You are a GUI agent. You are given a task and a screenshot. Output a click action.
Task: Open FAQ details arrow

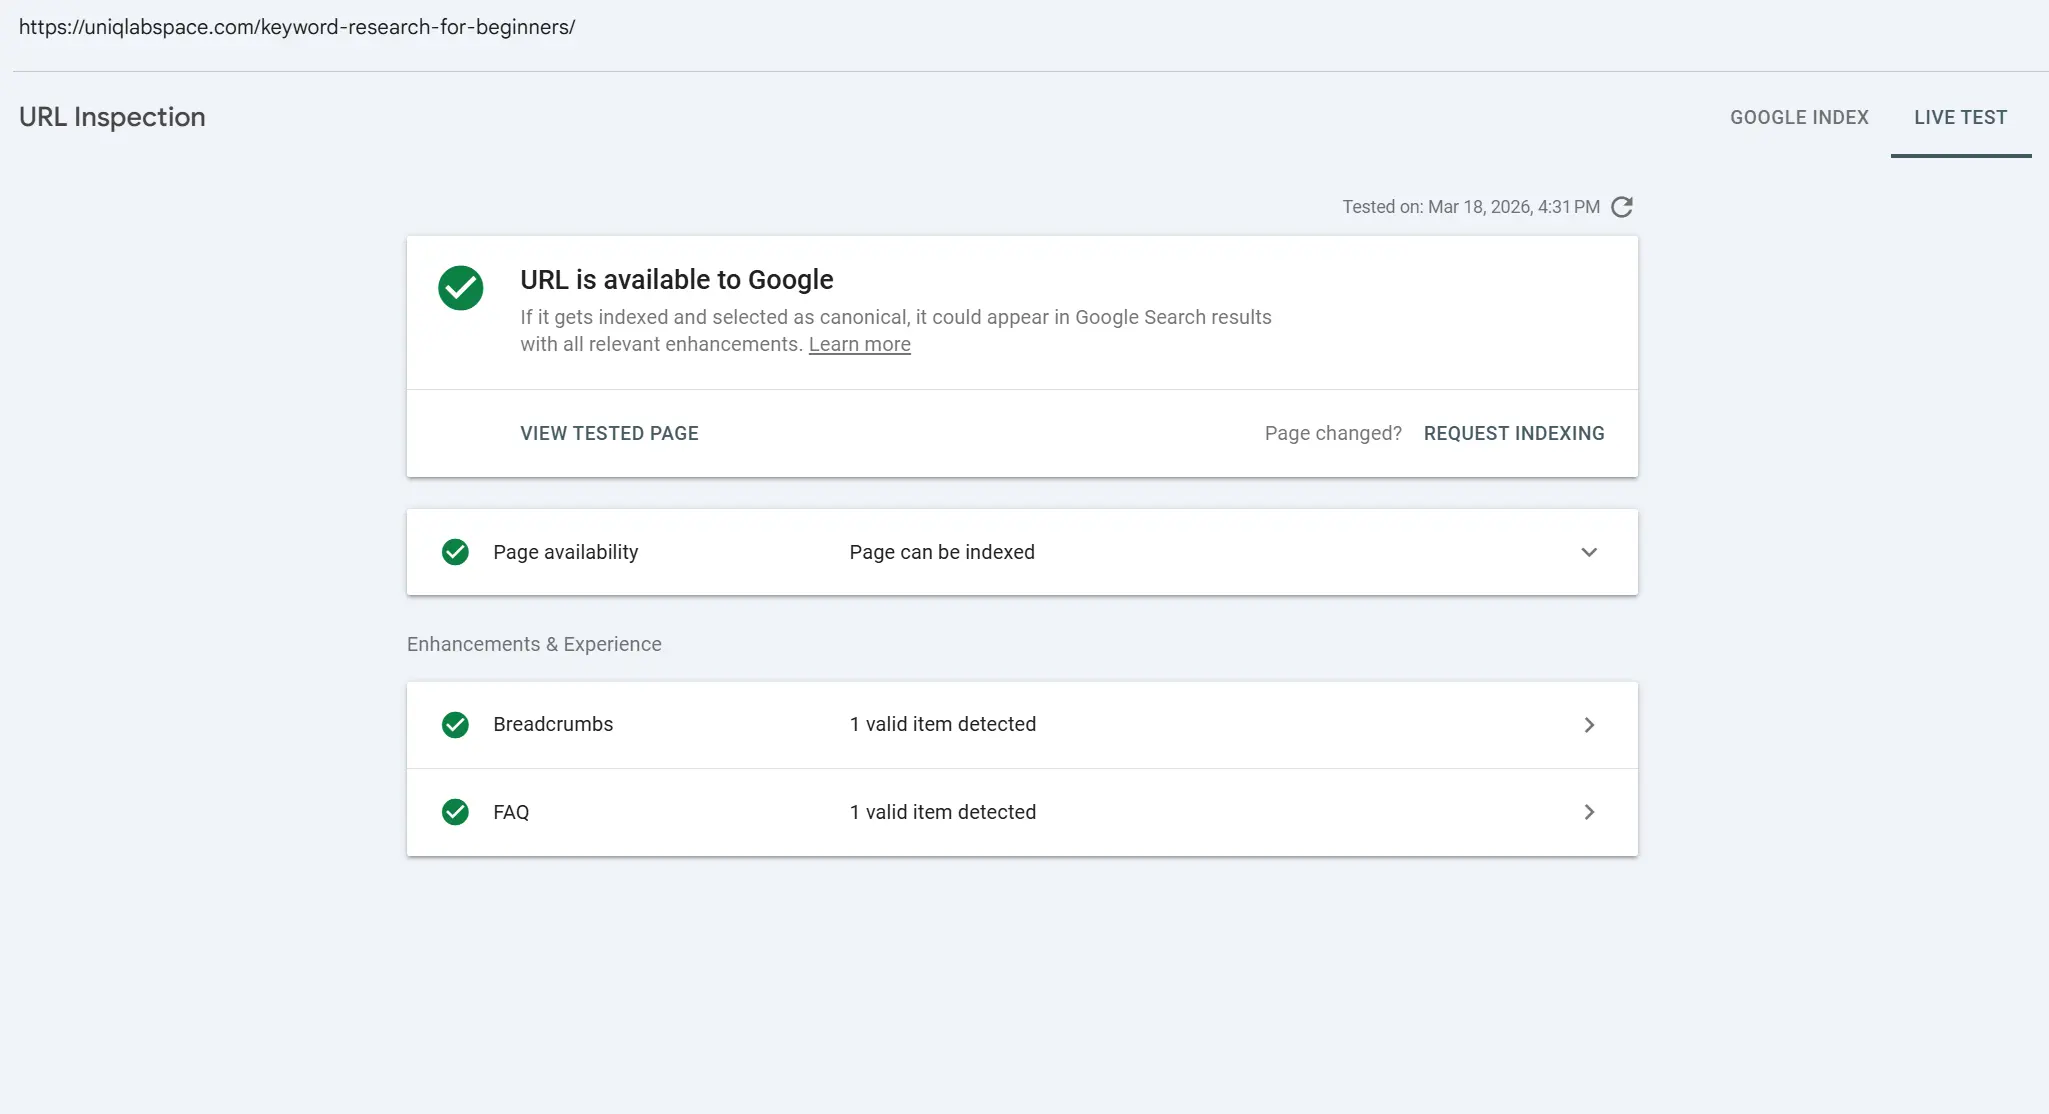click(x=1589, y=812)
